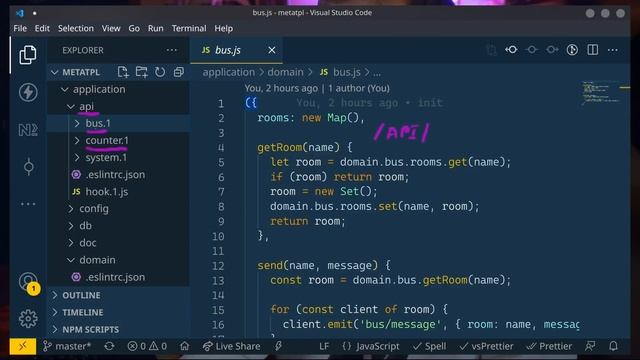Open errors and warnings count
Screen dimensions: 640x360
pos(147,346)
